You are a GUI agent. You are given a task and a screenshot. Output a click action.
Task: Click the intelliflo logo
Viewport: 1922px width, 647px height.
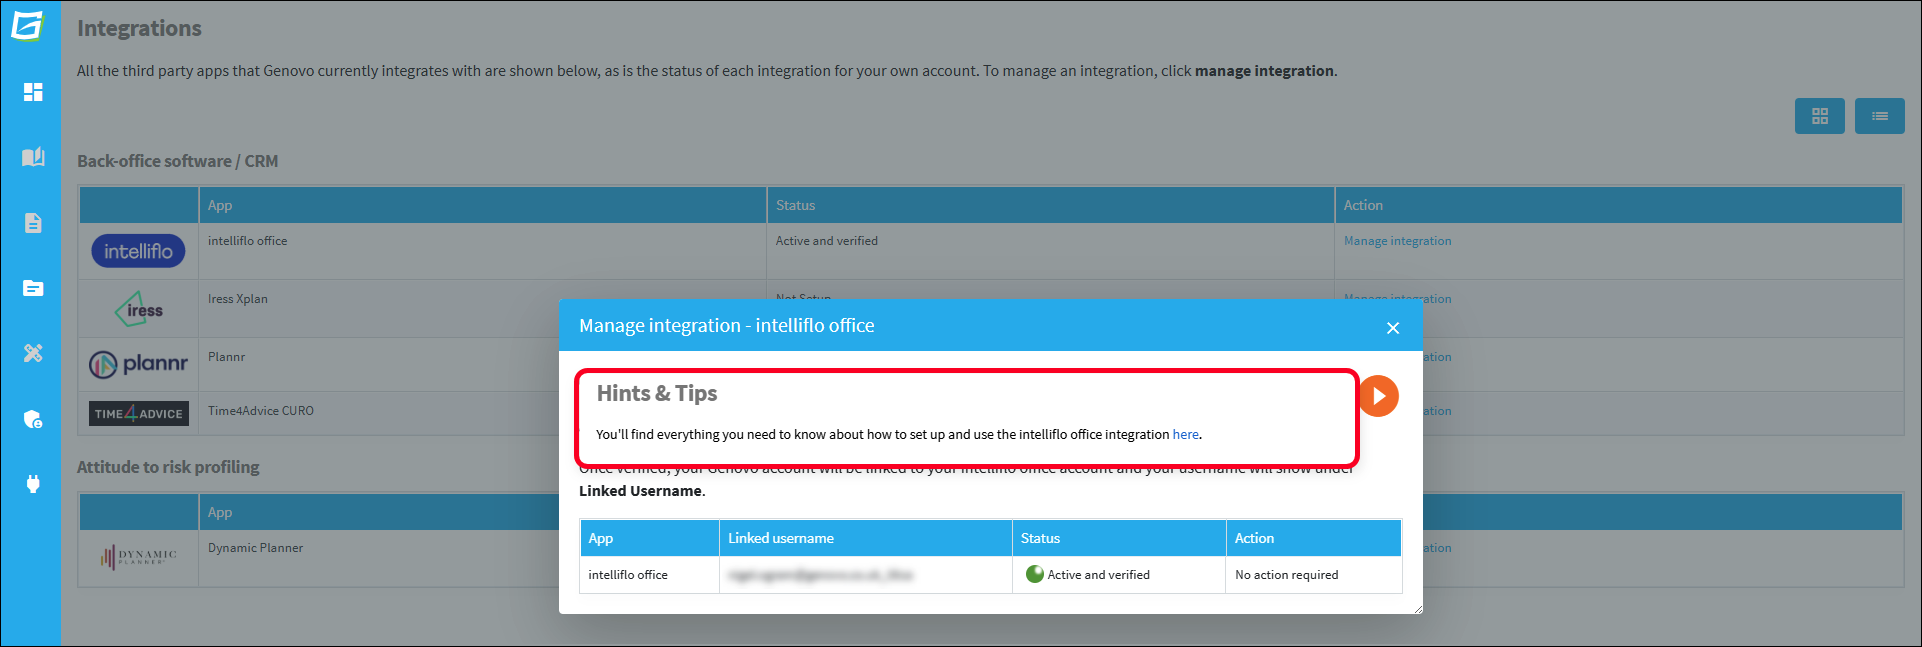(x=138, y=251)
